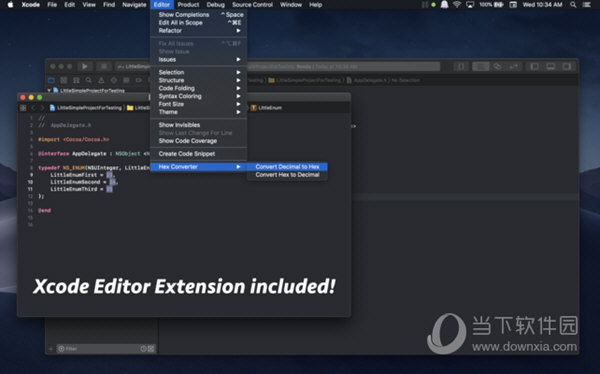Go back using the jump bar left arrow
The height and width of the screenshot is (374, 600).
click(33, 108)
